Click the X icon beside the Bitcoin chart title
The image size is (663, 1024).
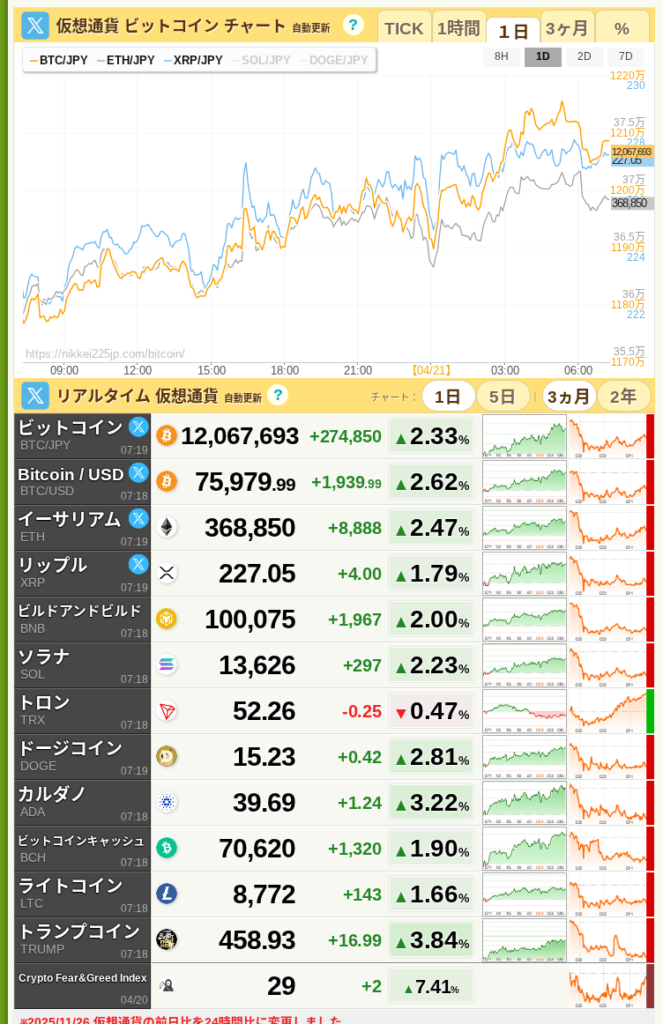click(x=35, y=26)
